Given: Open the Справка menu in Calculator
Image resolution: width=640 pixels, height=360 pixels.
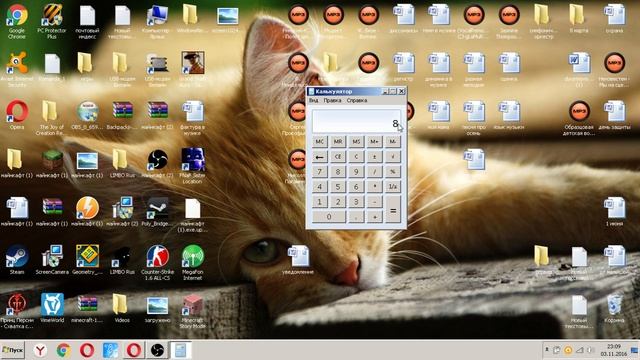Looking at the screenshot, I should pyautogui.click(x=357, y=100).
